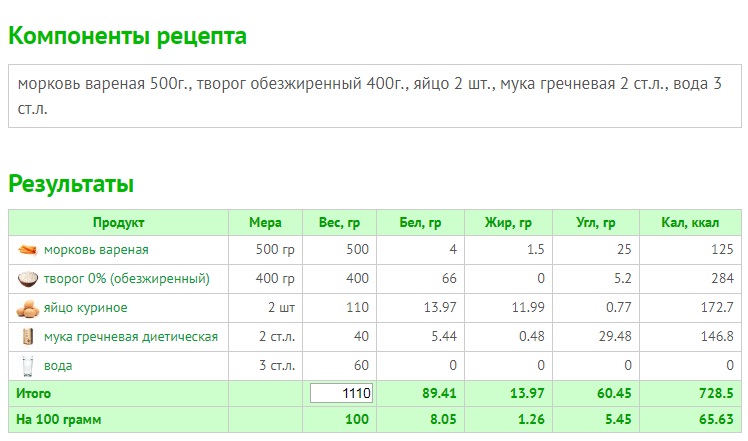Open the морковь вареная product link
Screen dimensions: 748x441
(96, 250)
